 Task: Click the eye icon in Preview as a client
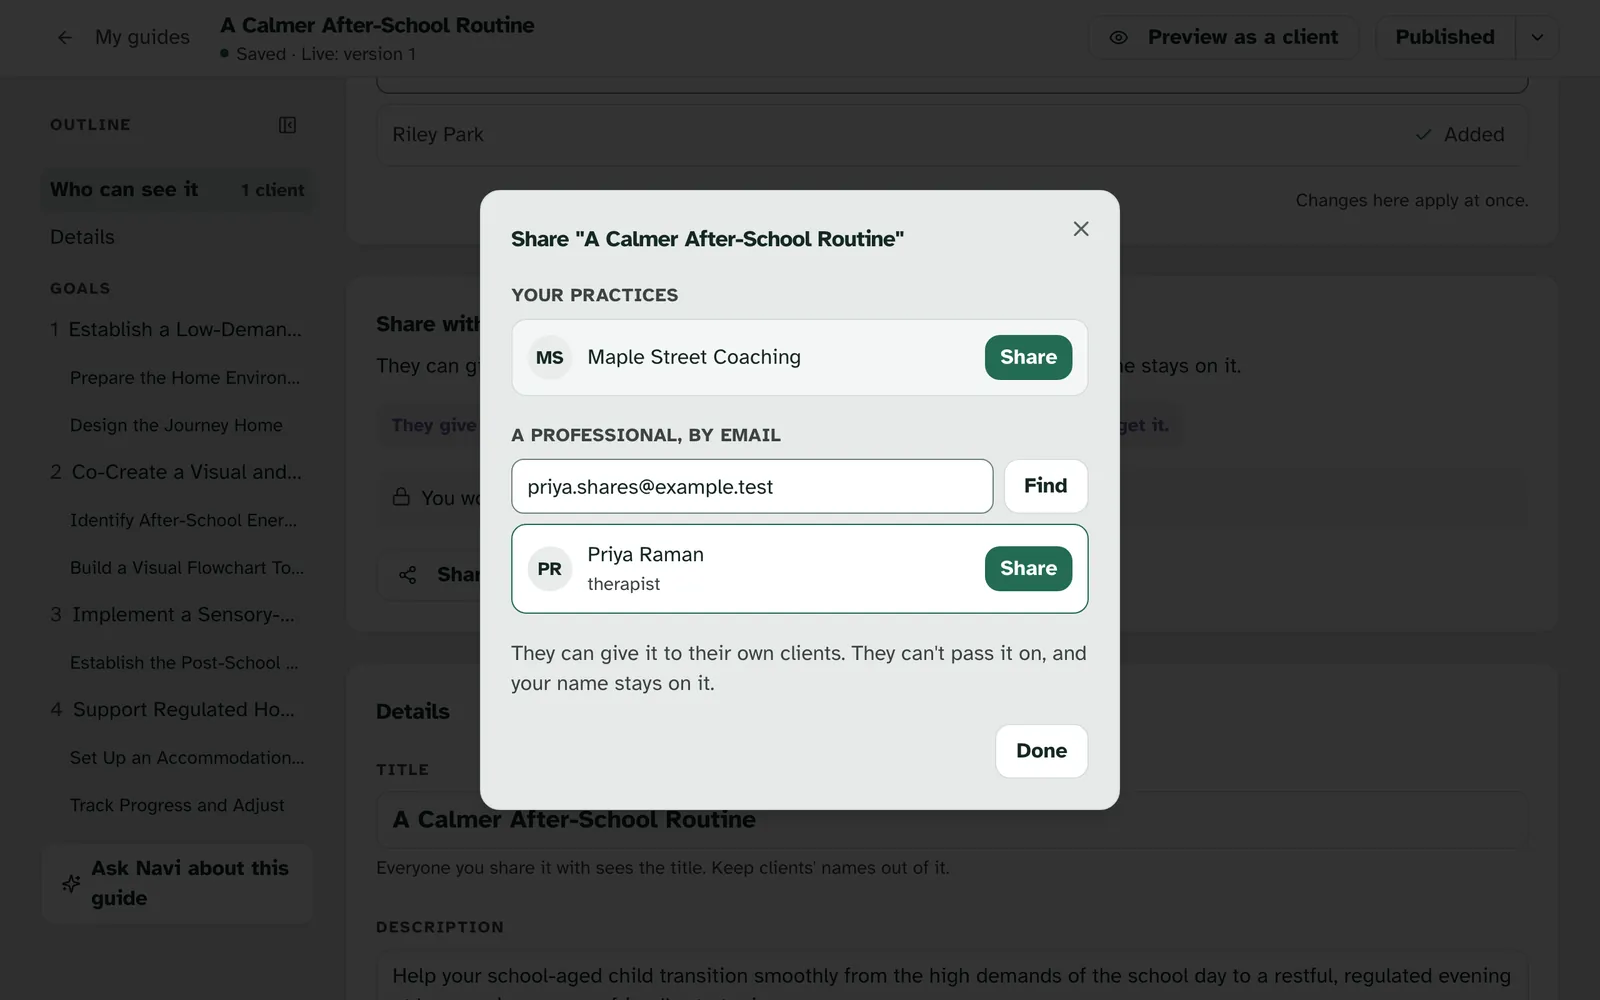click(x=1119, y=37)
